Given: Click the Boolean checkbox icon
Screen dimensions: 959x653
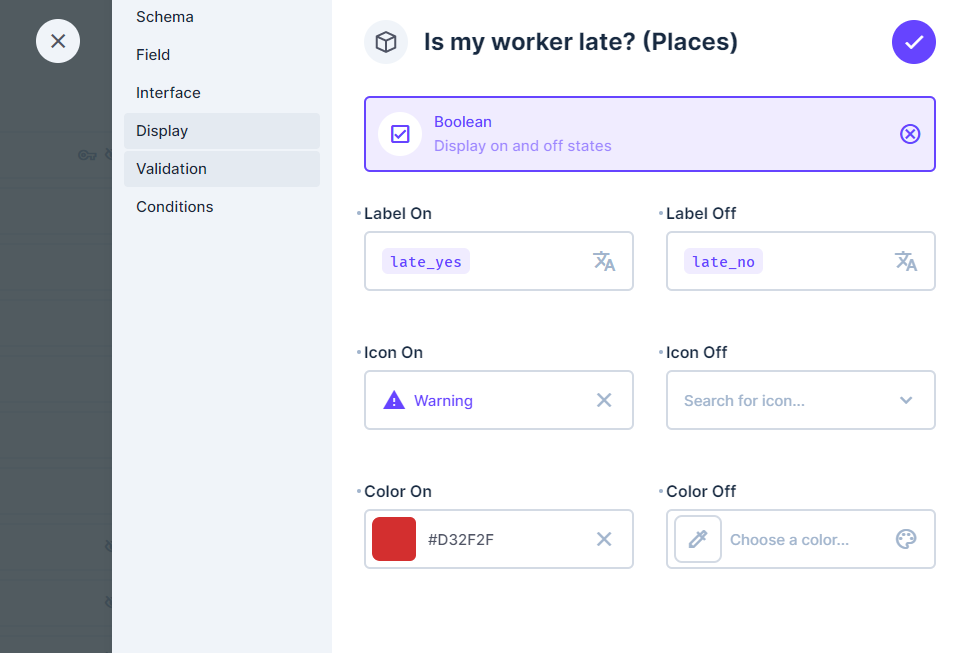Looking at the screenshot, I should [400, 134].
